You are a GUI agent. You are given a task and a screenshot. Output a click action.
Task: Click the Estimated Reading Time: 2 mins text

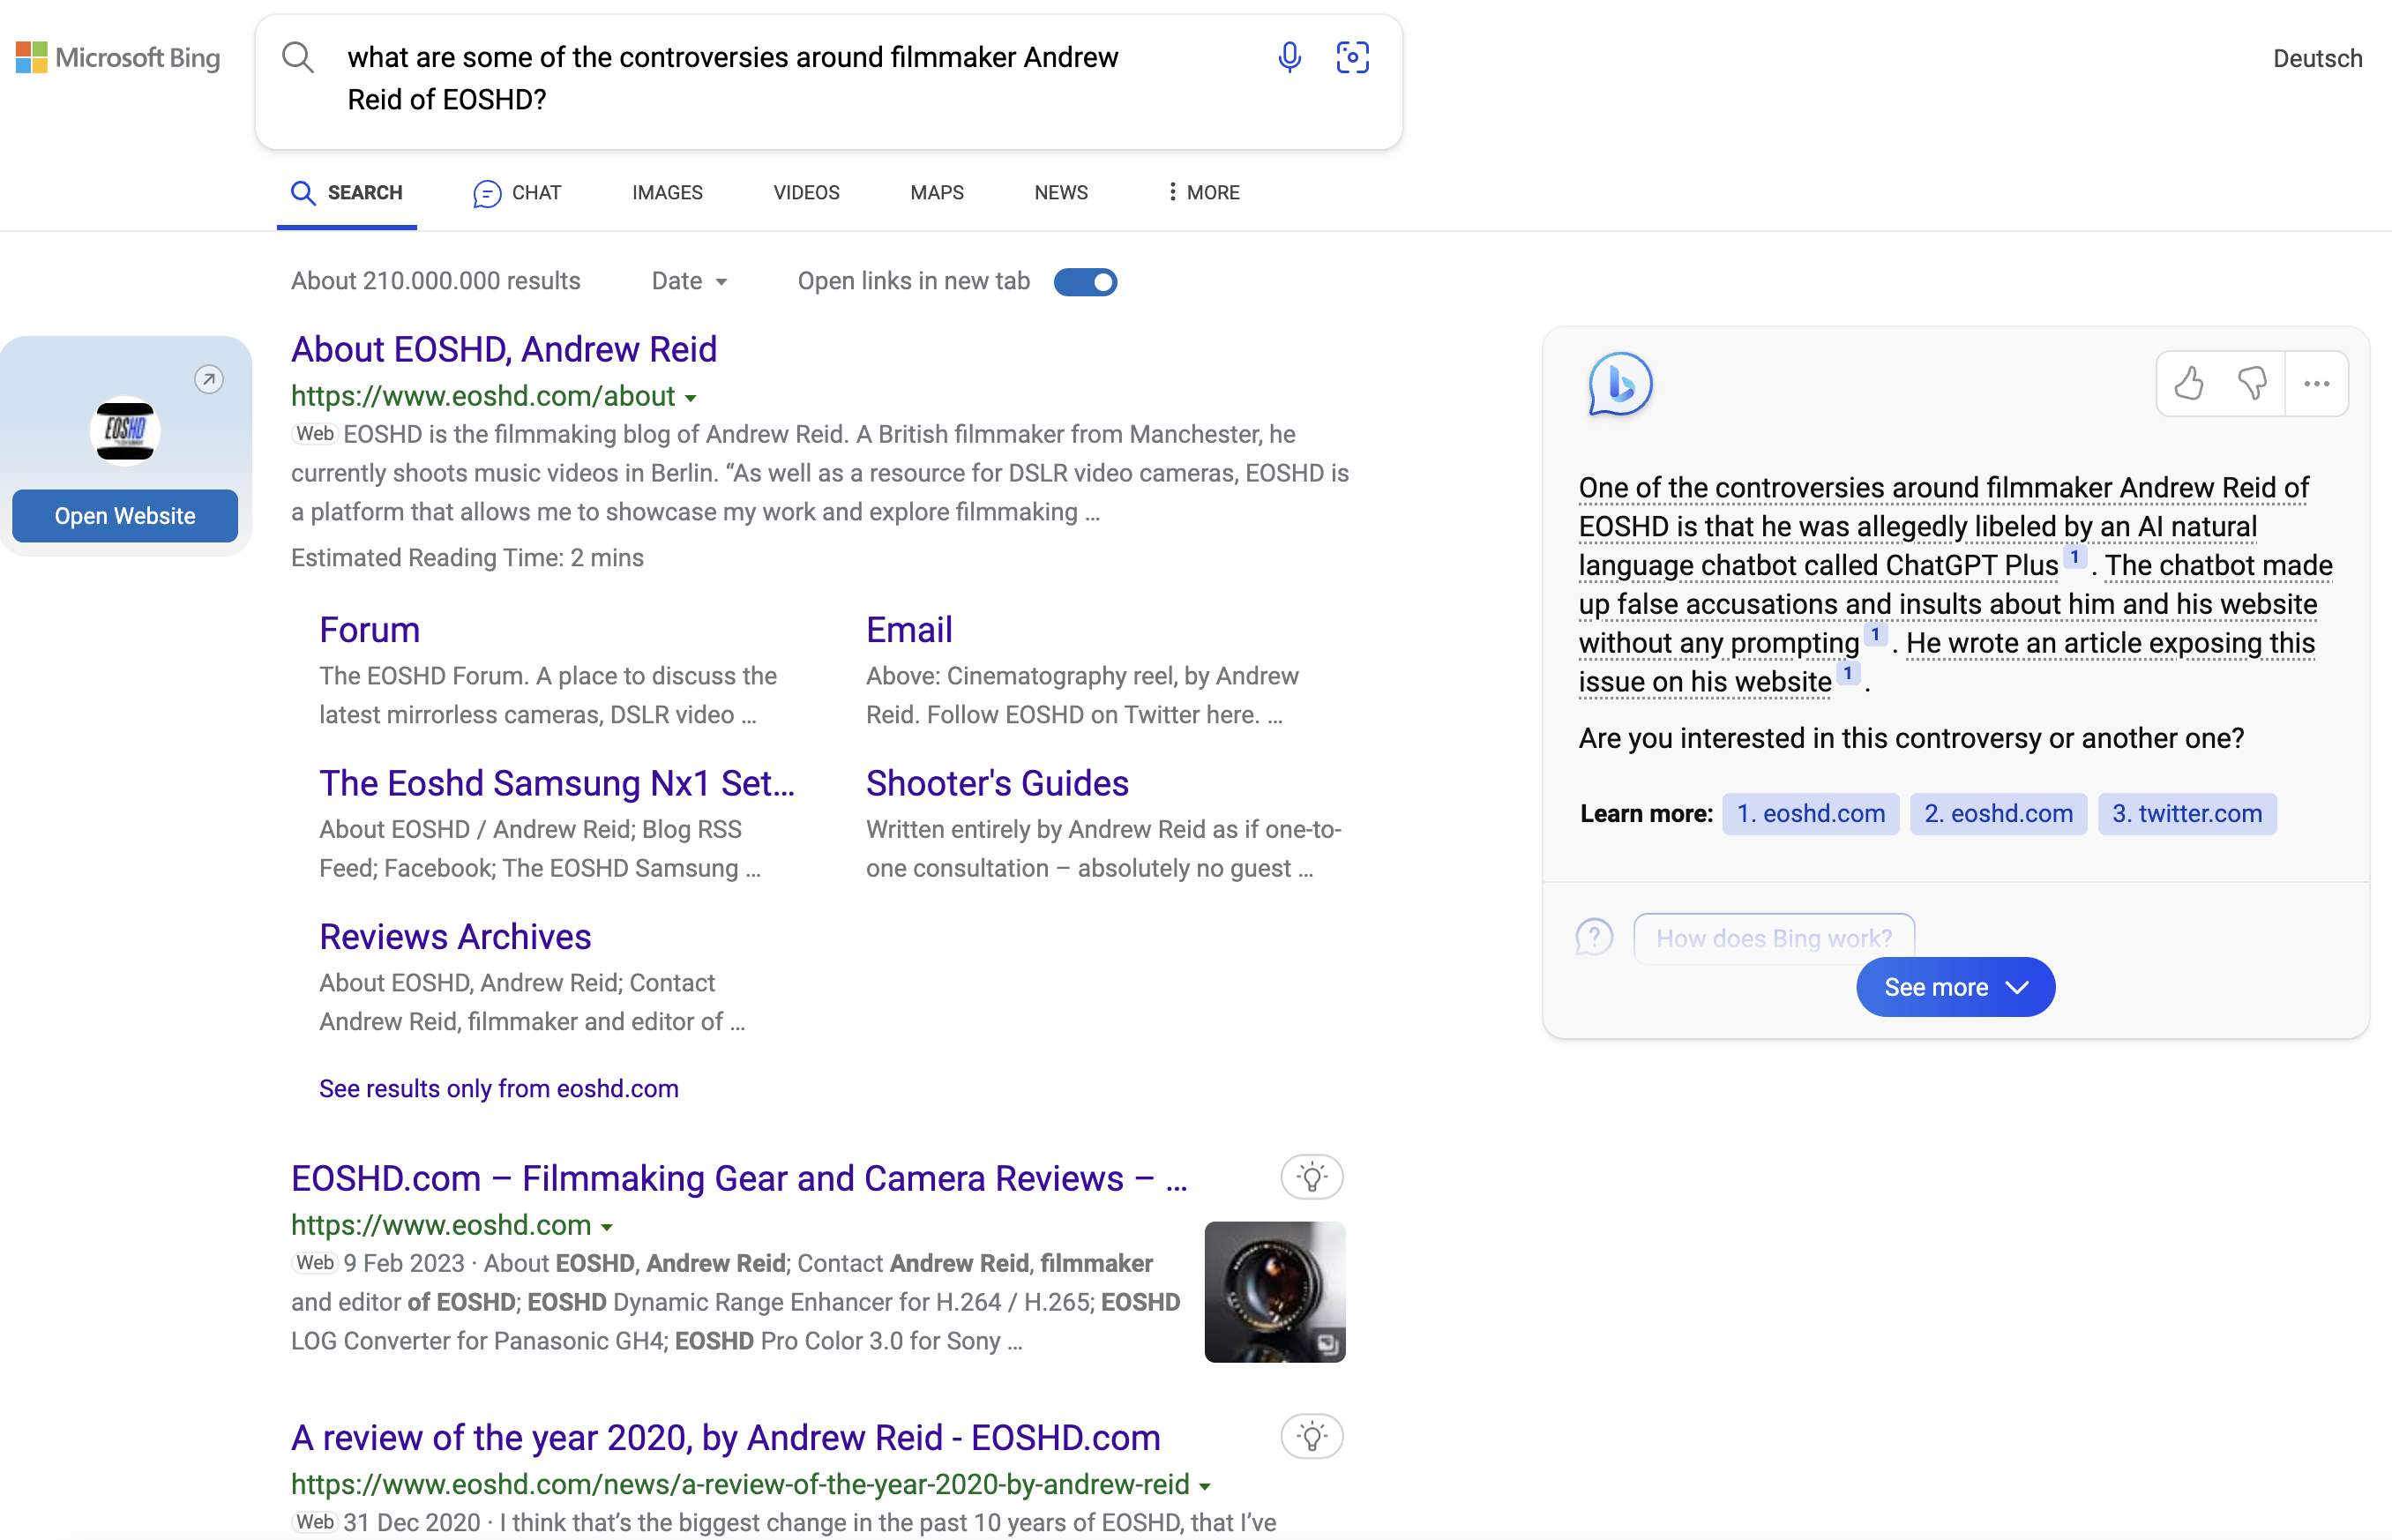467,557
